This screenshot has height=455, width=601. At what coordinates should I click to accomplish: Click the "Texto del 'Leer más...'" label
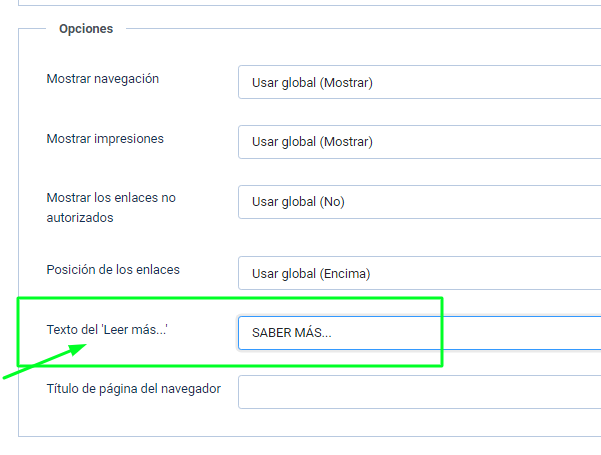107,329
